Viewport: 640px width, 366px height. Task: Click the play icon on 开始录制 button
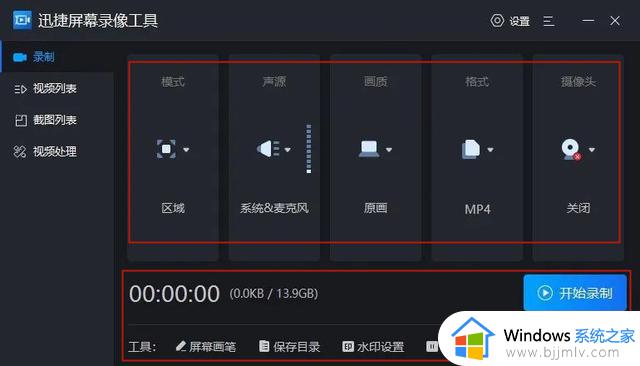pos(545,293)
